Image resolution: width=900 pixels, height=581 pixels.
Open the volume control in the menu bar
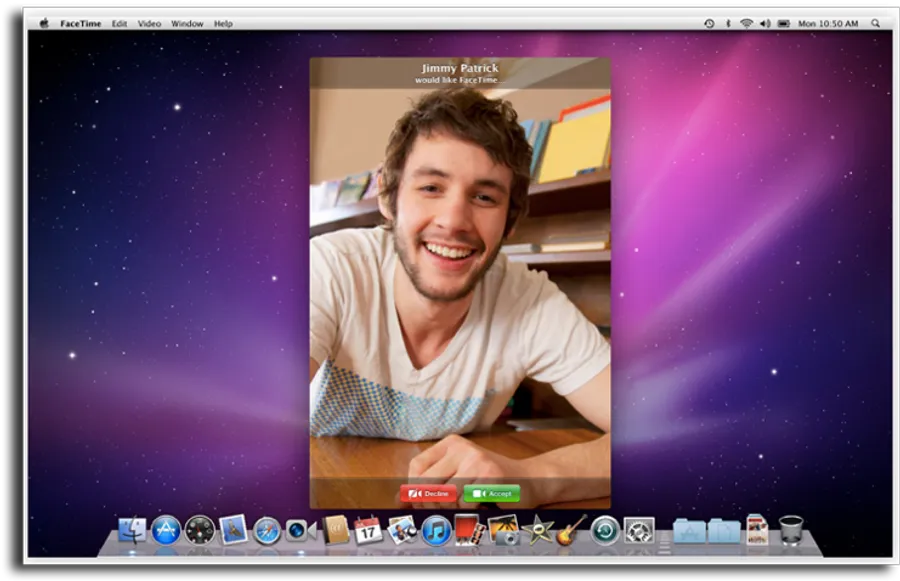(765, 24)
